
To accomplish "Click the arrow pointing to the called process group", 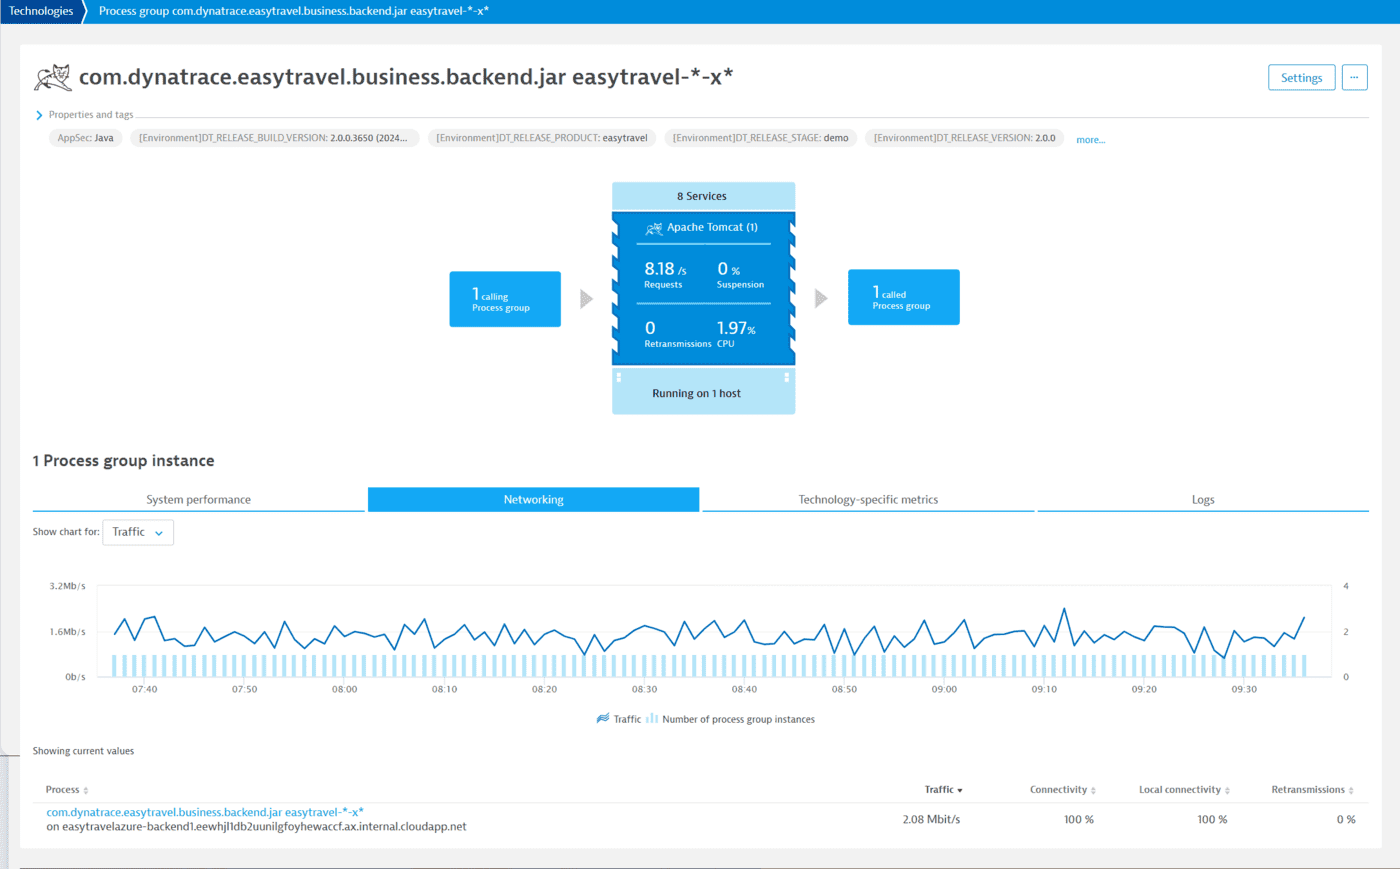I will point(821,298).
